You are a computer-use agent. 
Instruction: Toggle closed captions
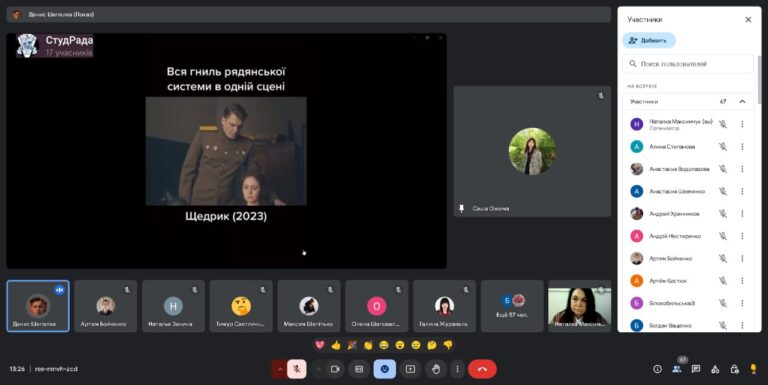coord(359,369)
